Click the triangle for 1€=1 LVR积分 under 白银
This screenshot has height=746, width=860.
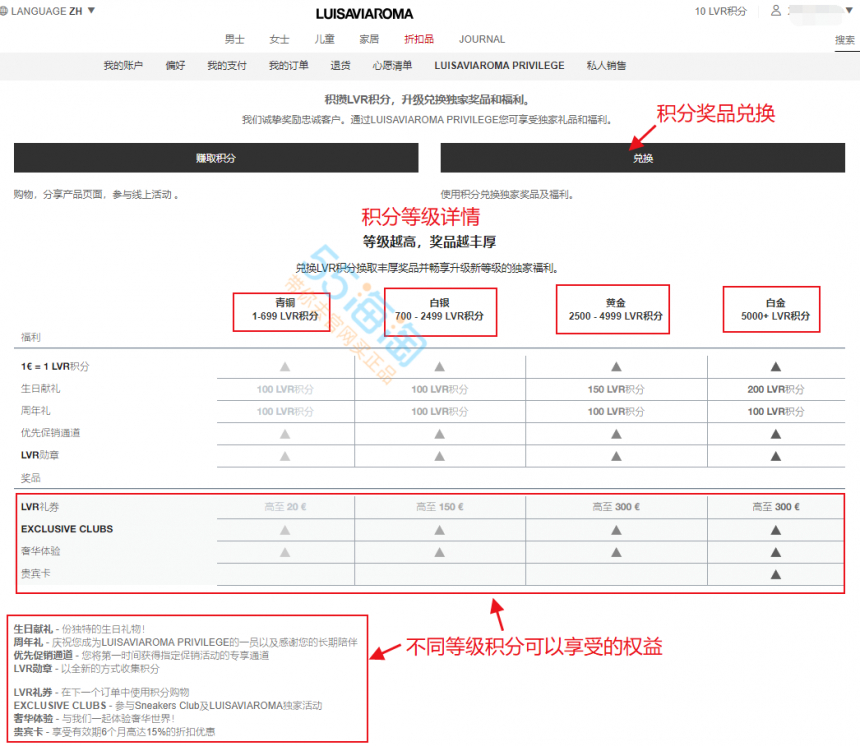(x=440, y=366)
